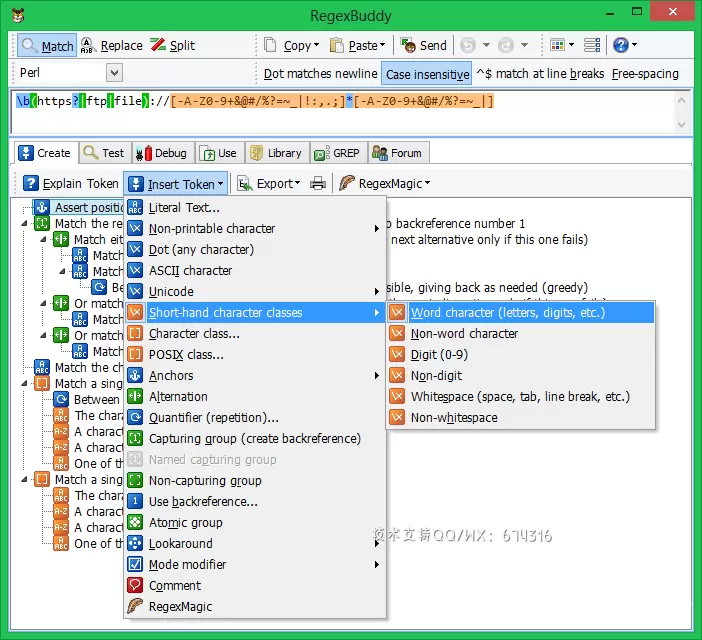
Task: Click the Use backreference number icon
Action: [x=135, y=501]
